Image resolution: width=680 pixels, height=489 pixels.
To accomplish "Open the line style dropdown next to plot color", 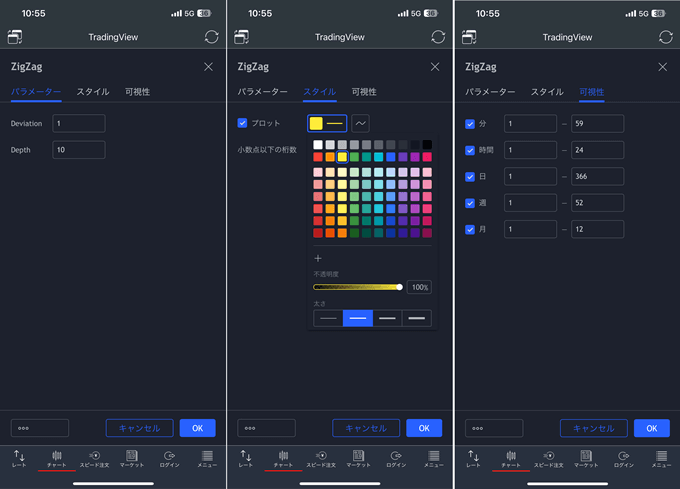I will [360, 123].
